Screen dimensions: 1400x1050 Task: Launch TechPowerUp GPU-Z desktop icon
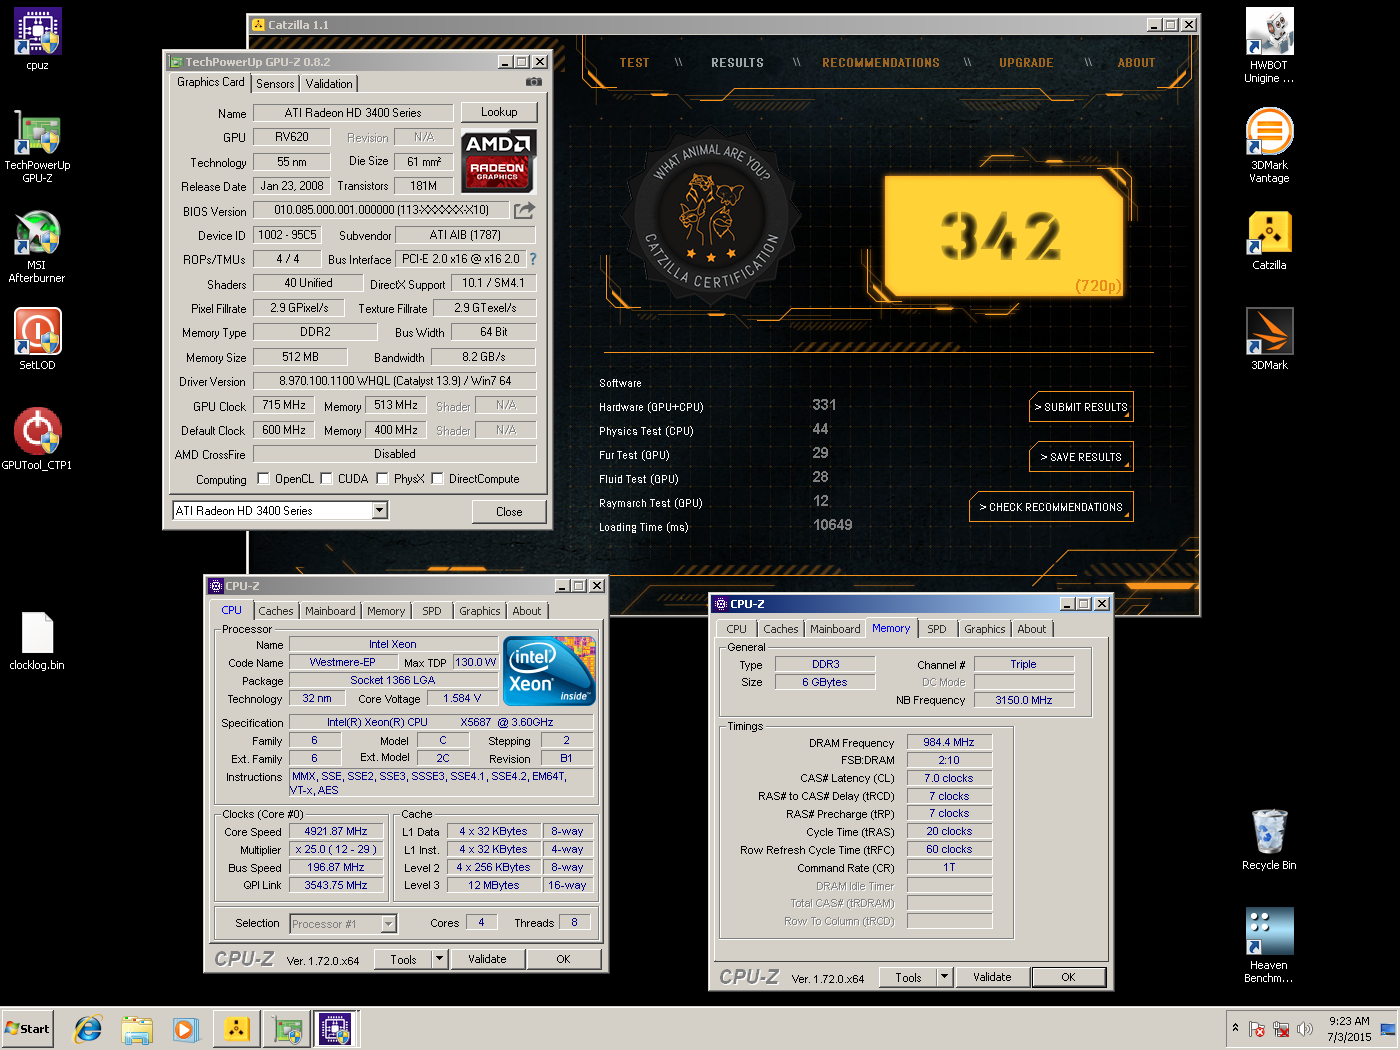point(37,146)
